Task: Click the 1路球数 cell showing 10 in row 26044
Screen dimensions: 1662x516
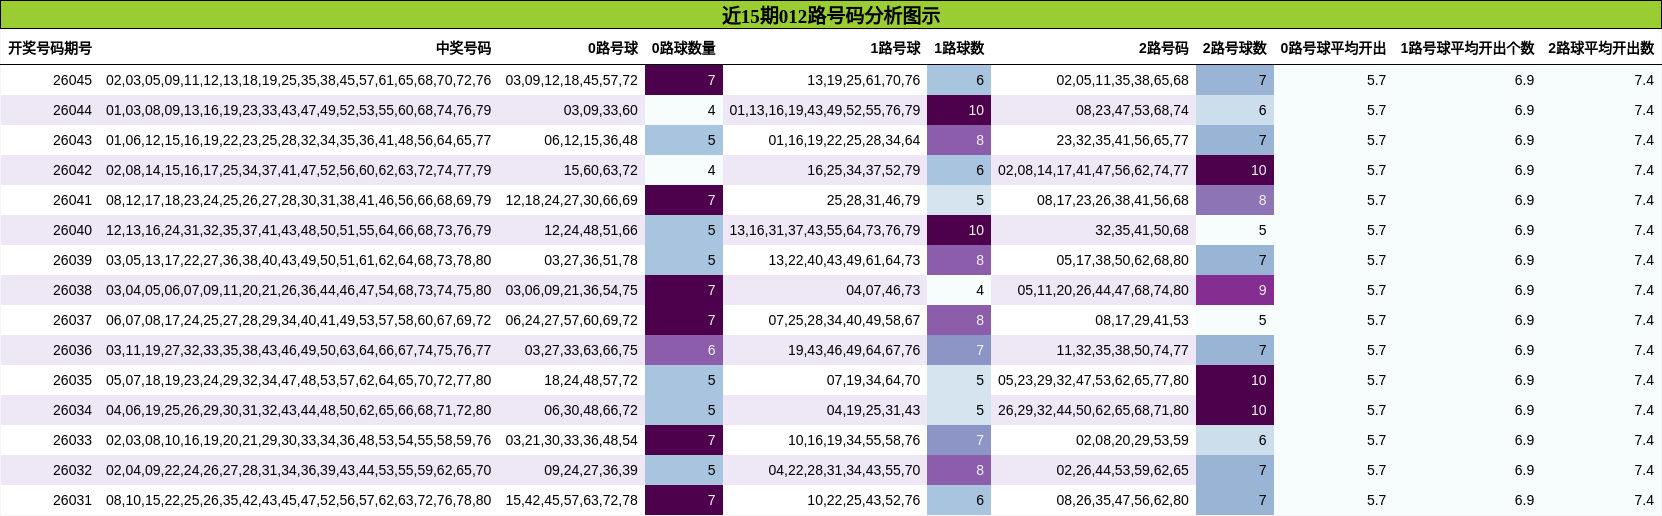Action: 959,110
